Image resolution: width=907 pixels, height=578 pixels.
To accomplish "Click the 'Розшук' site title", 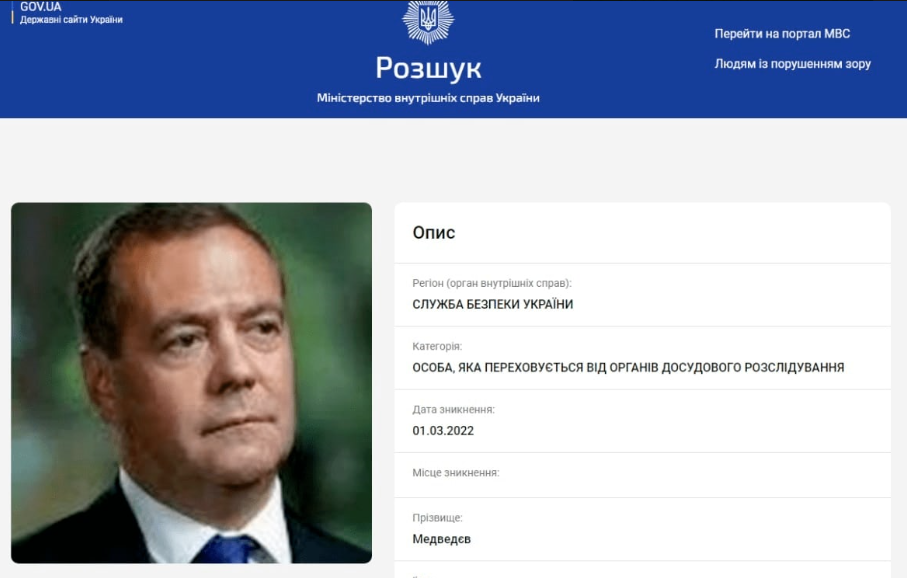I will tap(428, 68).
